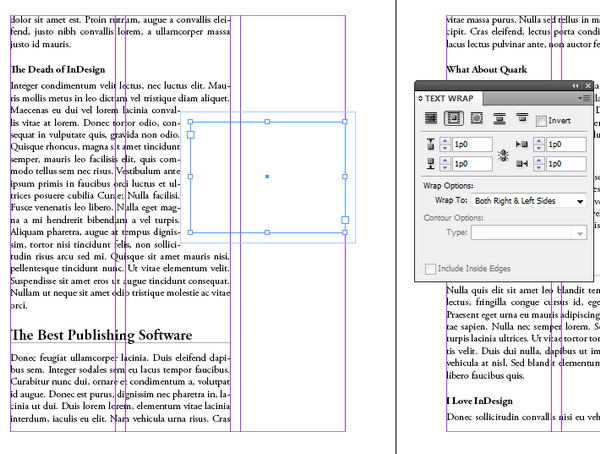Click heading 'The Best Publishing Software'
The height and width of the screenshot is (454, 600).
tap(101, 335)
